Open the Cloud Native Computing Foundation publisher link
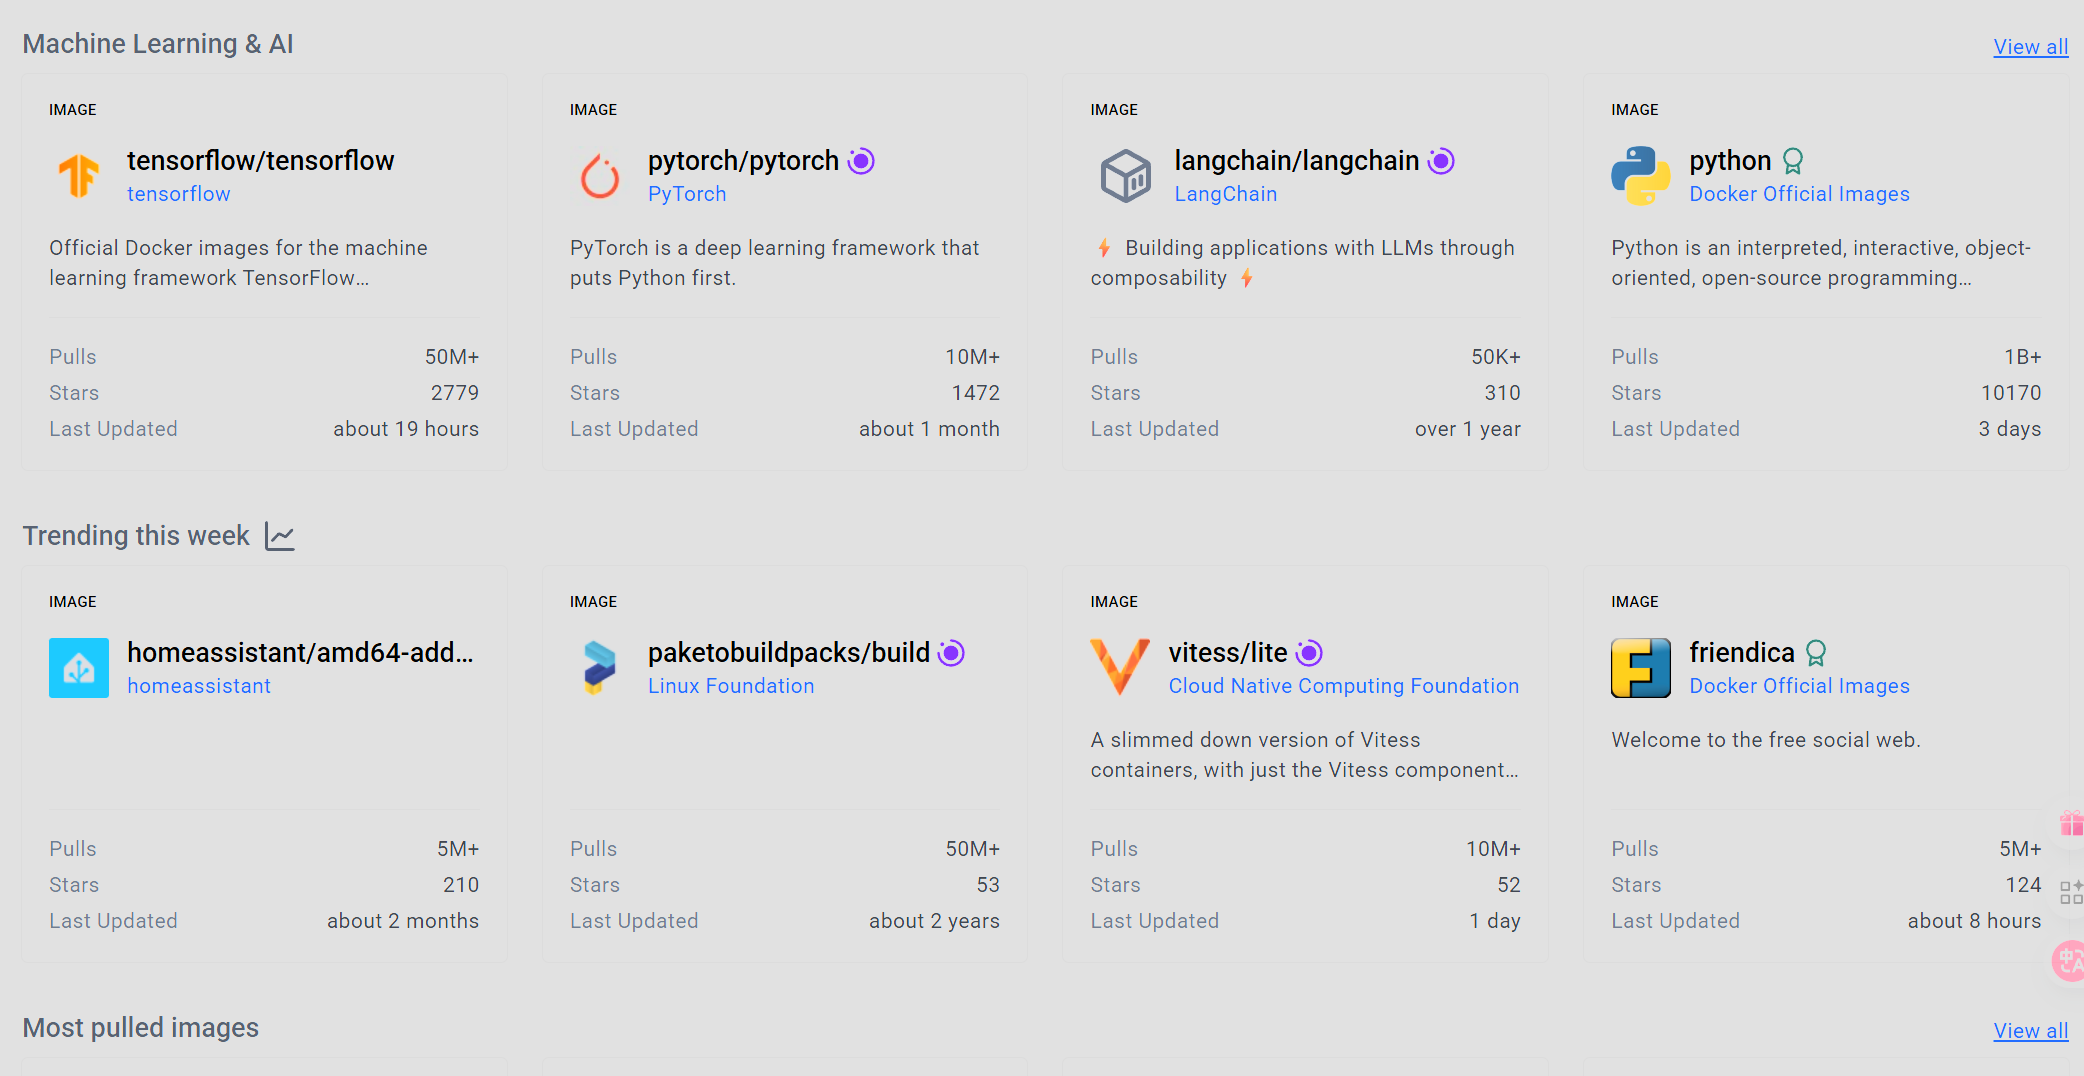Screen dimensions: 2084x1076 click(x=1343, y=686)
